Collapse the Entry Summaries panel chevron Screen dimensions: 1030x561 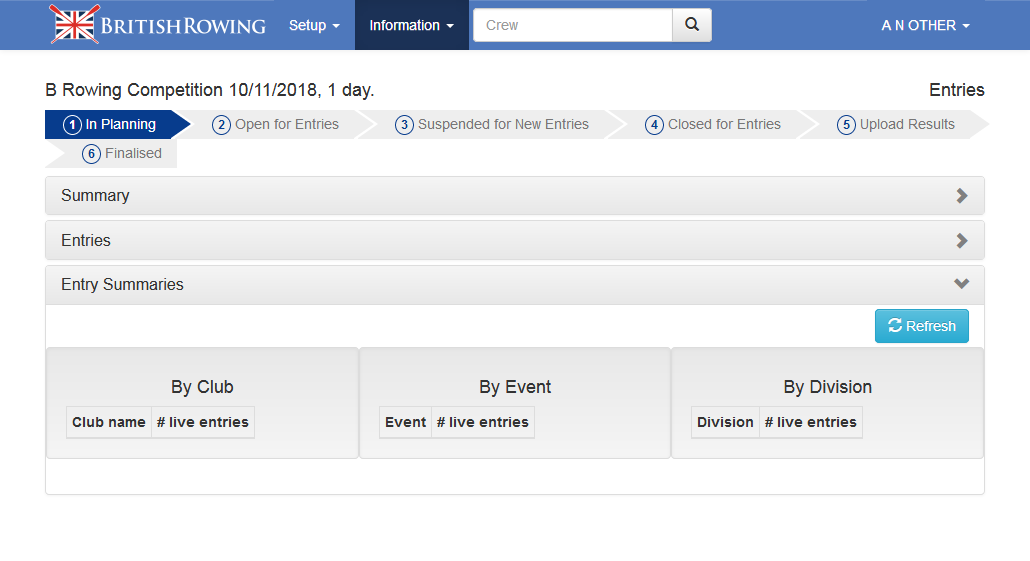pyautogui.click(x=961, y=285)
